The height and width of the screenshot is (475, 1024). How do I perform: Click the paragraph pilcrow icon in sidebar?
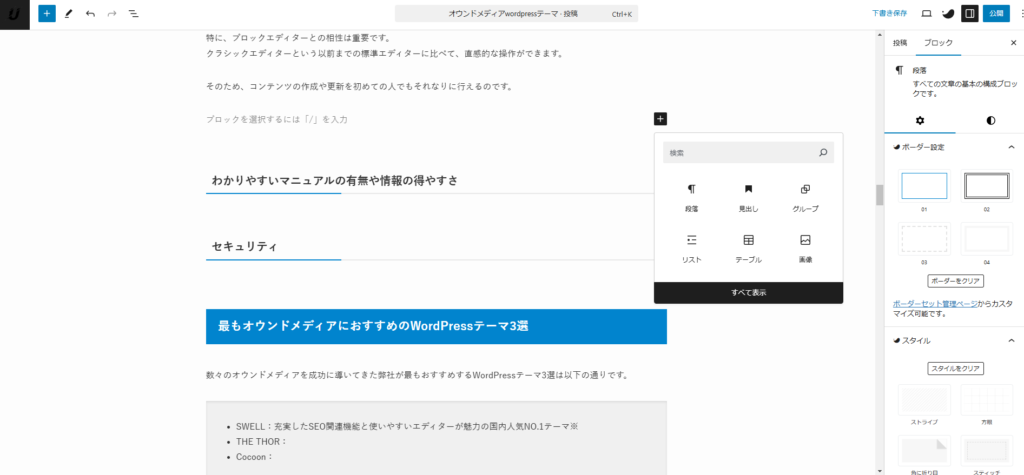[899, 69]
